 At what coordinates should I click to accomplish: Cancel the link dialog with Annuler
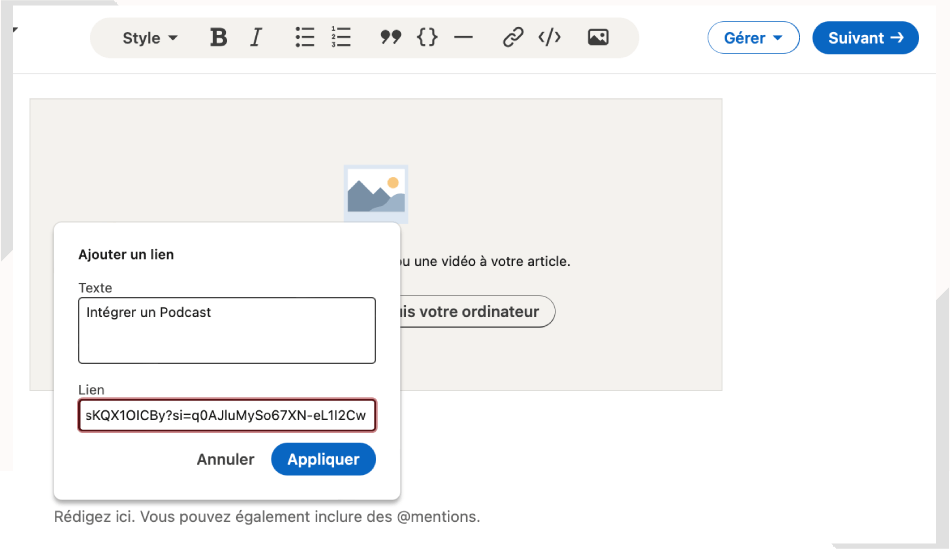tap(225, 460)
